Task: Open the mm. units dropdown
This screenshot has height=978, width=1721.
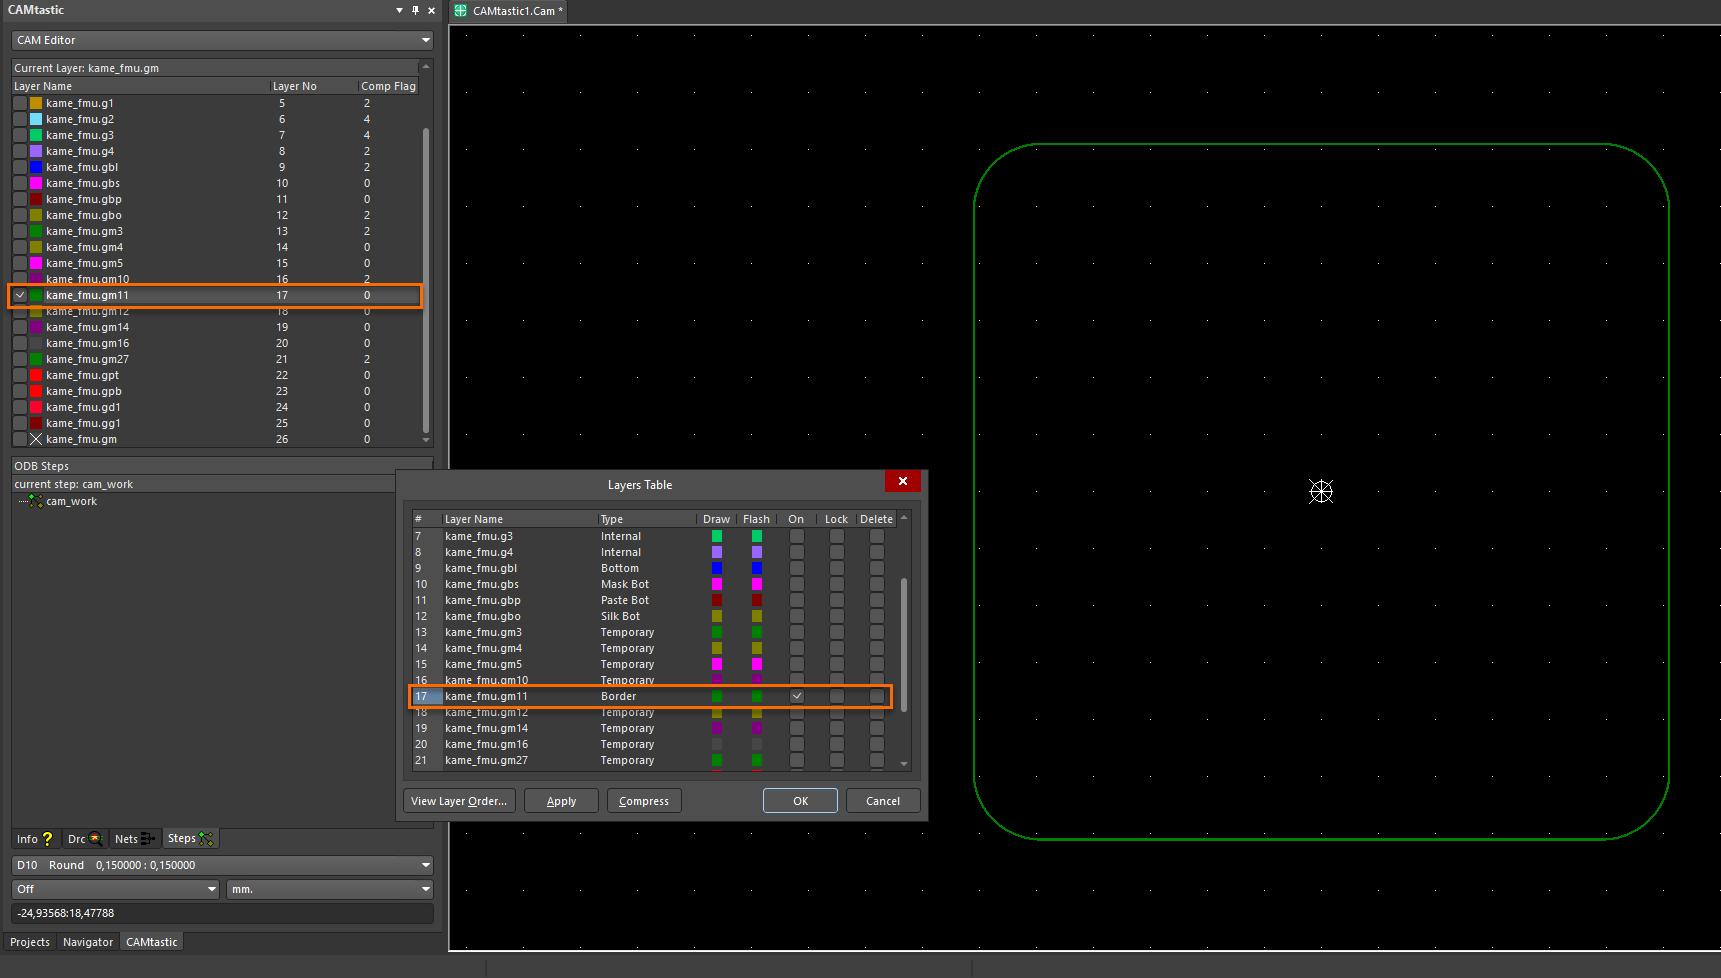Action: pyautogui.click(x=330, y=889)
